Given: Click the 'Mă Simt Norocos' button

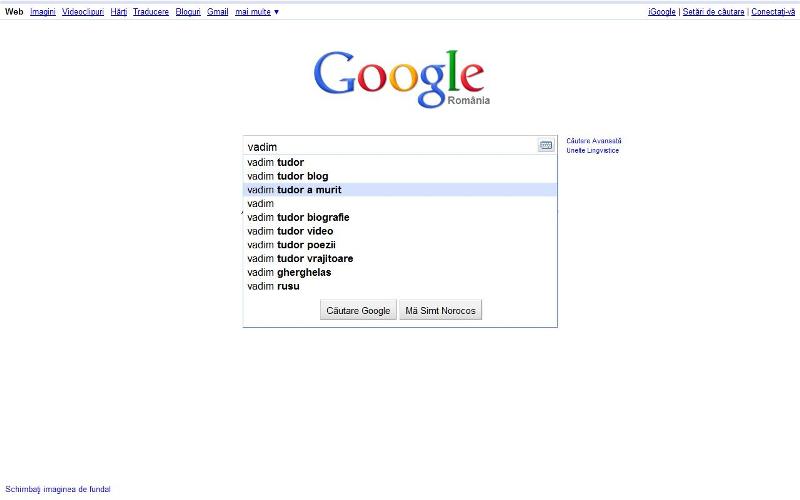Looking at the screenshot, I should tap(441, 311).
